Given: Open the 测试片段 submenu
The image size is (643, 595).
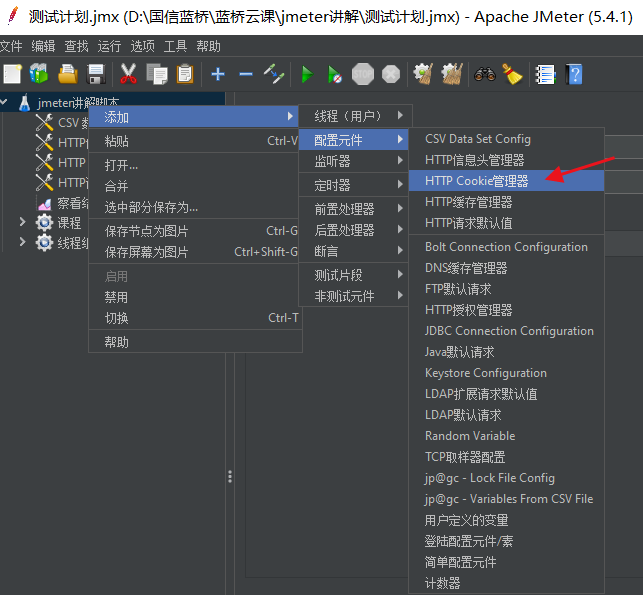Looking at the screenshot, I should coord(353,275).
